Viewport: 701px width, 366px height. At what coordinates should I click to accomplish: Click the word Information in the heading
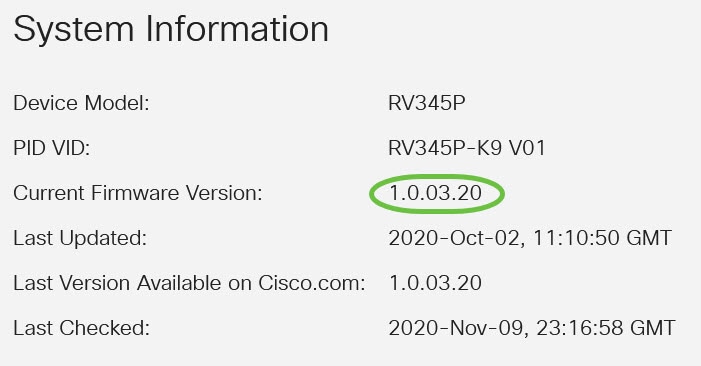click(237, 29)
